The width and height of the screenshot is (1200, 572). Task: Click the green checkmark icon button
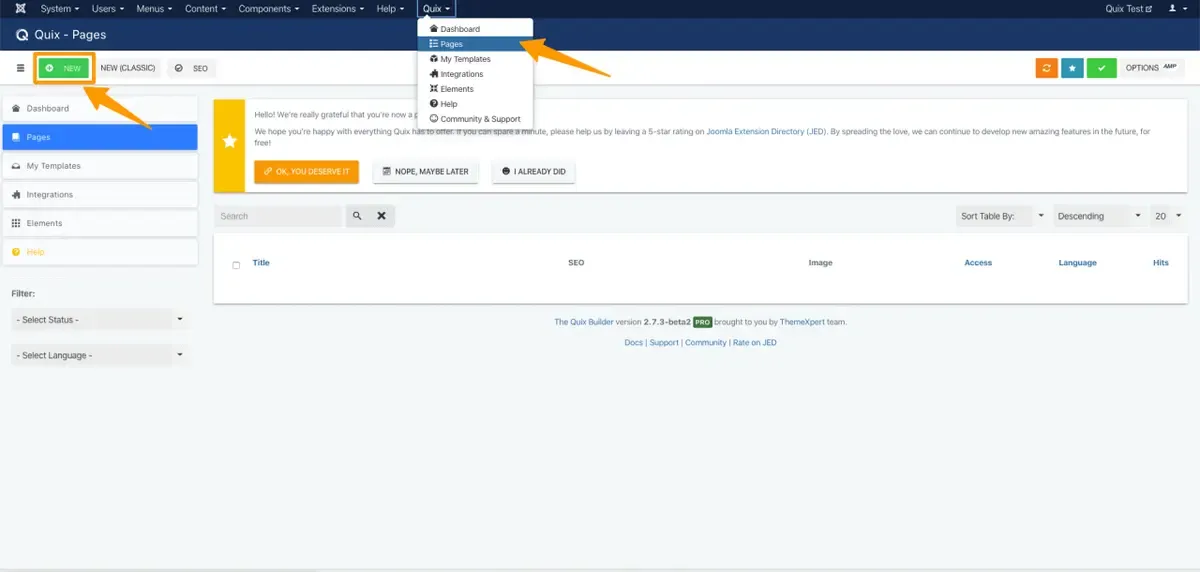[x=1101, y=68]
